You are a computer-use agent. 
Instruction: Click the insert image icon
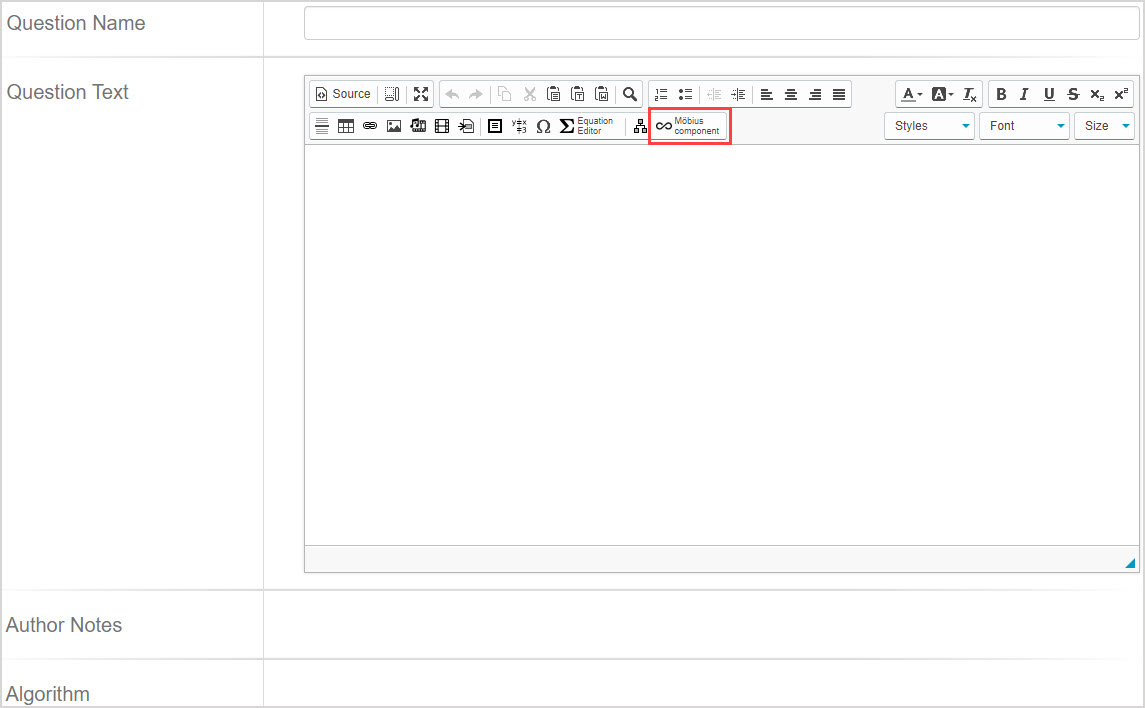pyautogui.click(x=394, y=126)
